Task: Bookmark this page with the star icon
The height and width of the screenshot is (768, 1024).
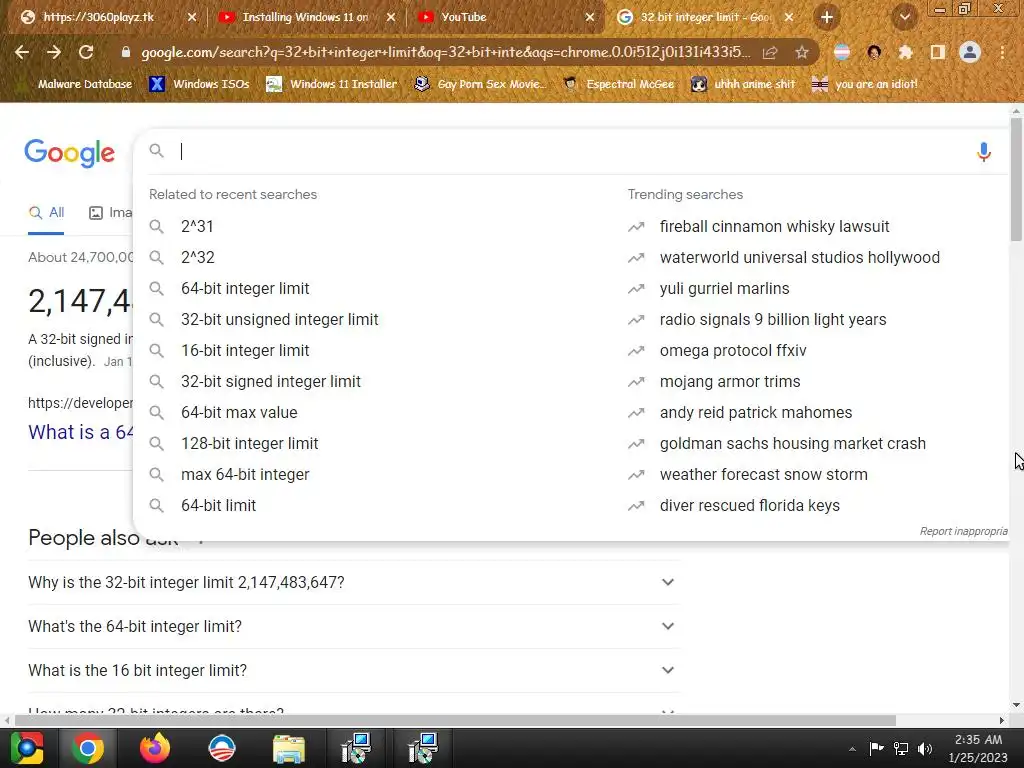Action: (x=802, y=52)
